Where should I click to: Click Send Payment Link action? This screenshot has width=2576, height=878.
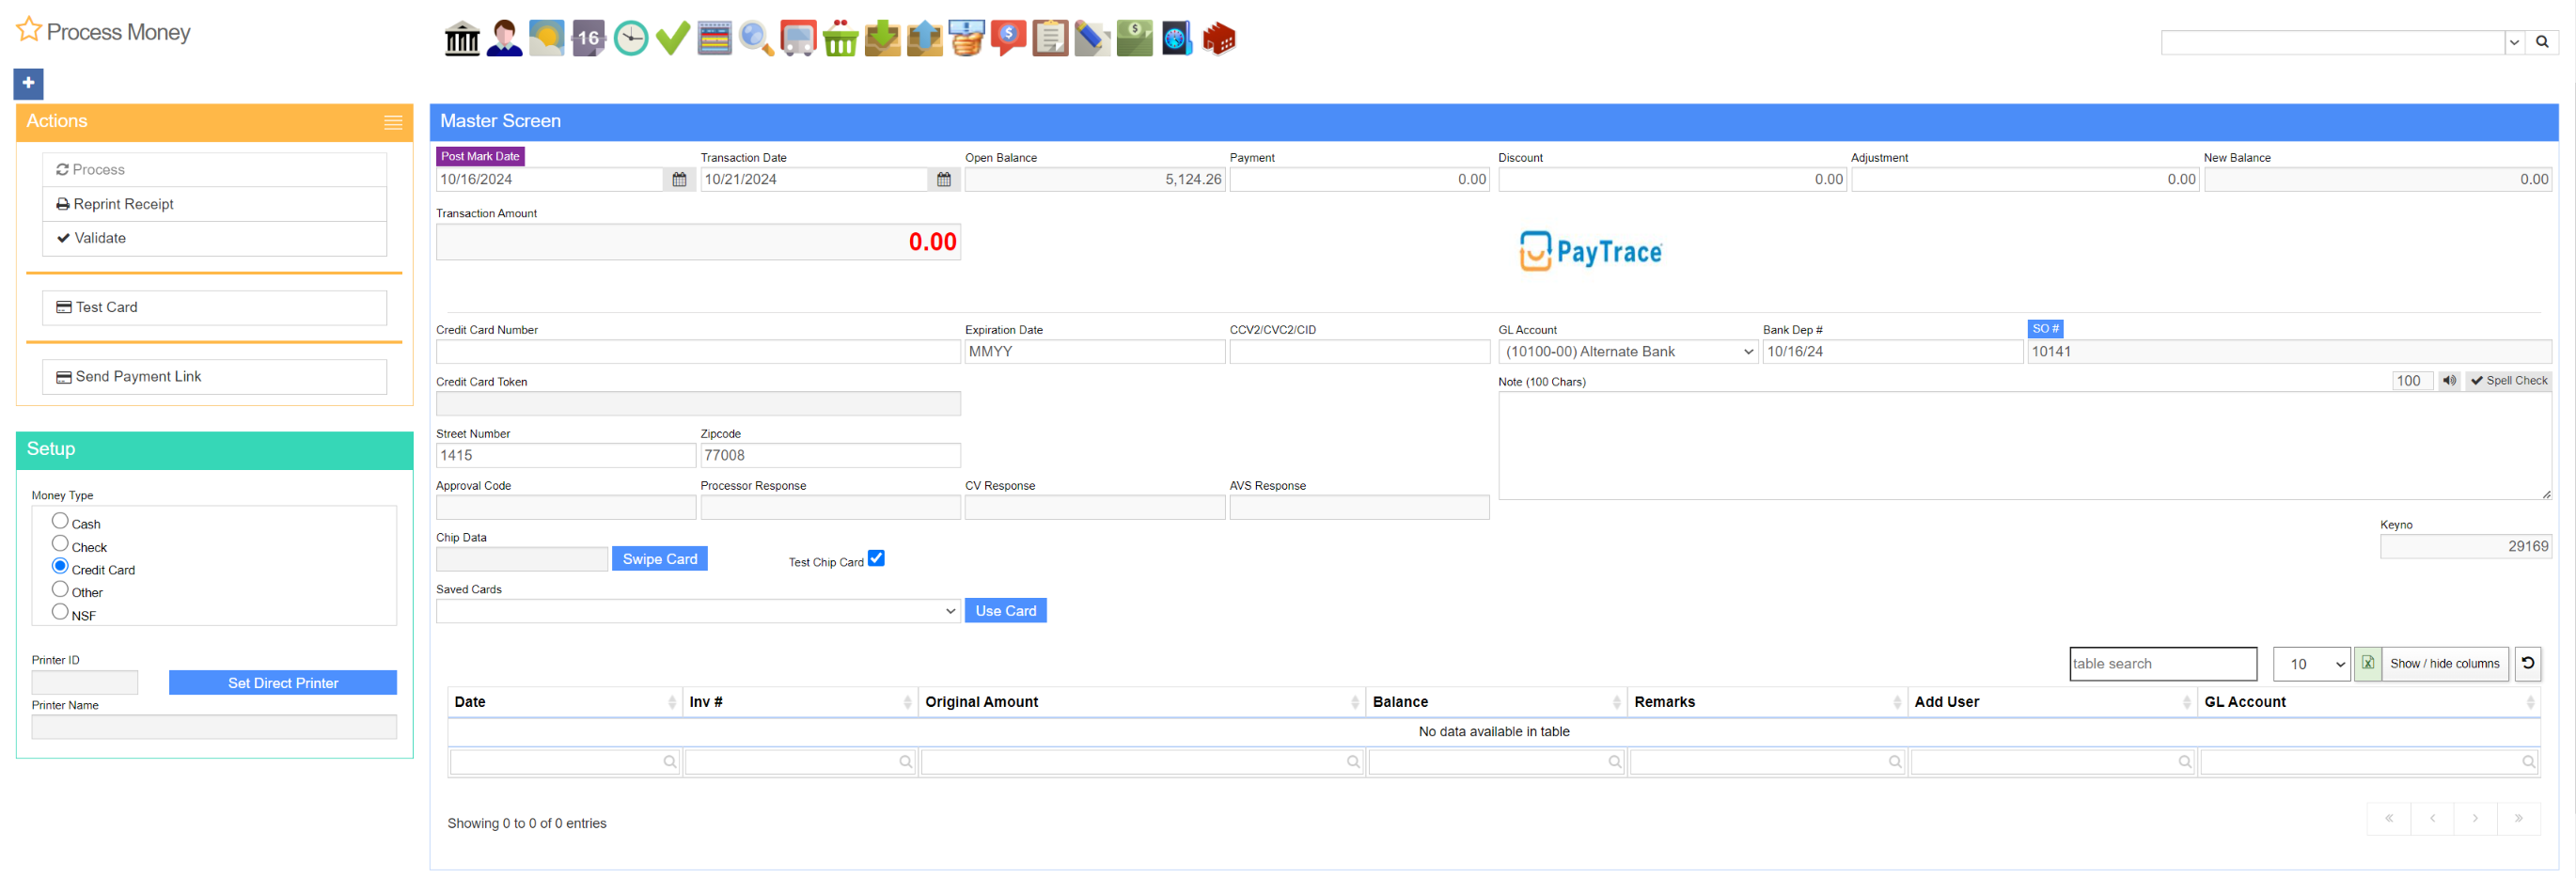214,377
